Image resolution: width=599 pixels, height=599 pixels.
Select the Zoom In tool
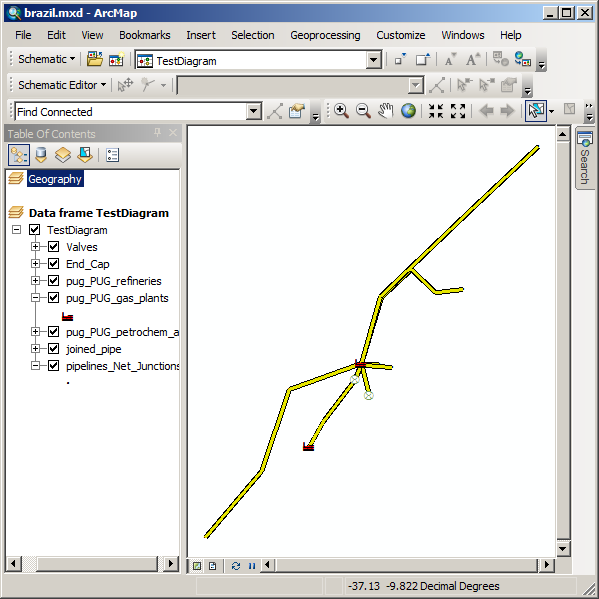point(341,111)
